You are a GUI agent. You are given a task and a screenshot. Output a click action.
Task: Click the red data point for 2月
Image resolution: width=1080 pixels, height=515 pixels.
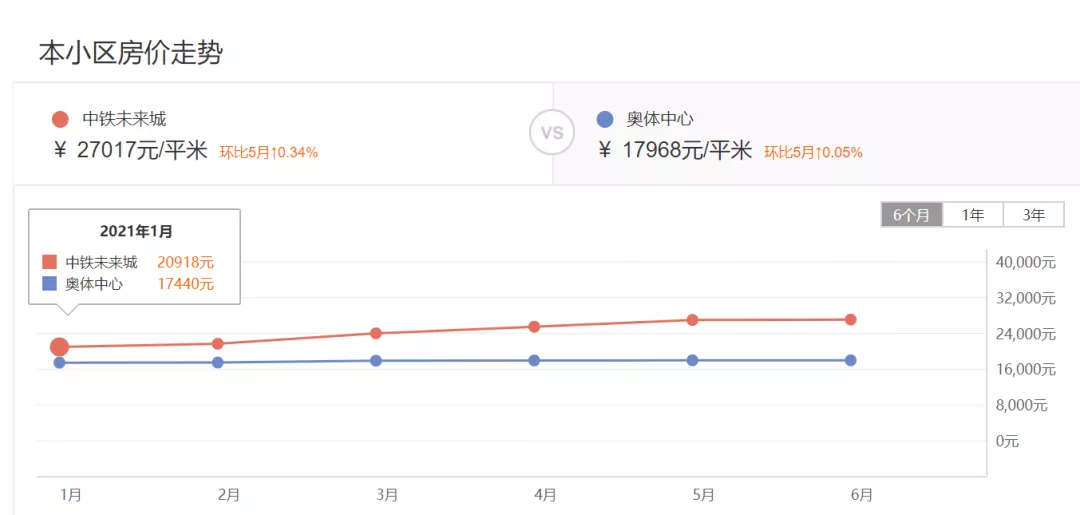point(218,344)
